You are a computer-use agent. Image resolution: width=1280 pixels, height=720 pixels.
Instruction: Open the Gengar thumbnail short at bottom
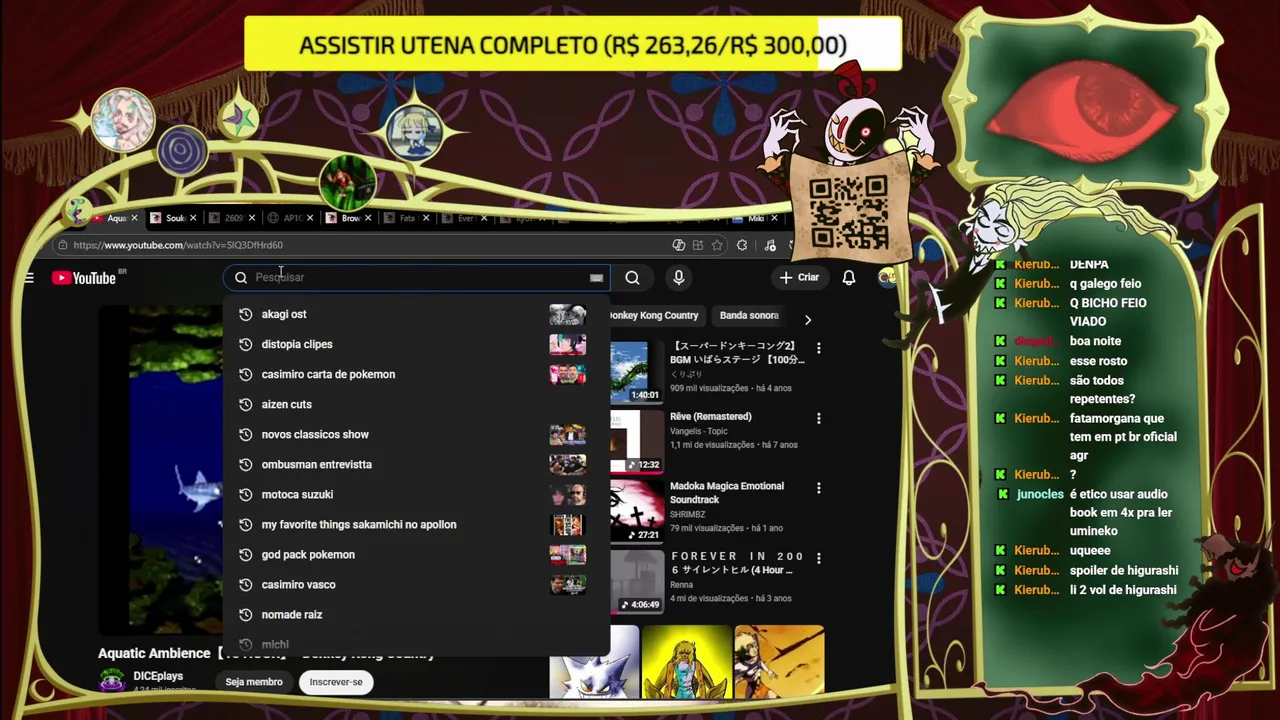[x=594, y=661]
